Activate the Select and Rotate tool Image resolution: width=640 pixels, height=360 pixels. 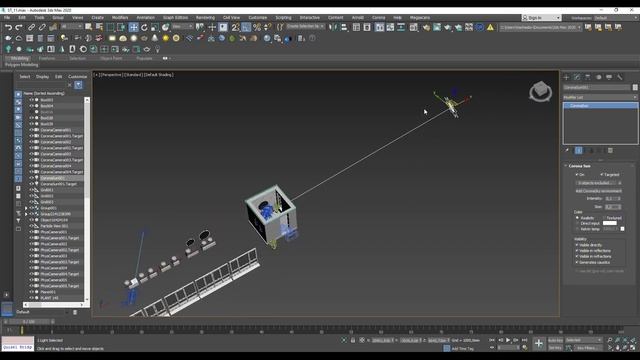click(x=144, y=27)
